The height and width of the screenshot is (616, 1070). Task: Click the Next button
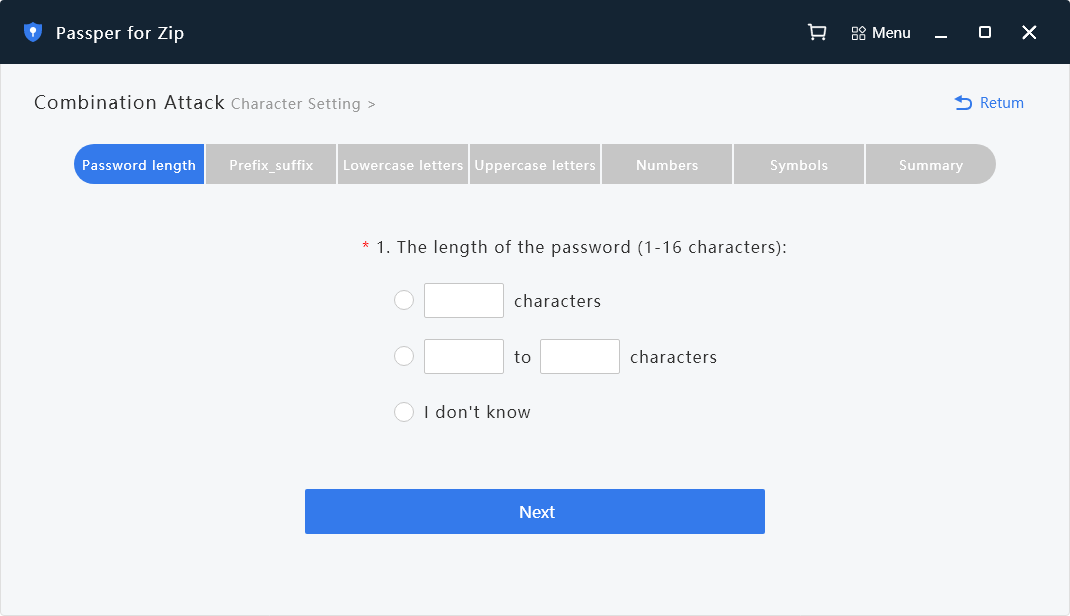tap(535, 511)
